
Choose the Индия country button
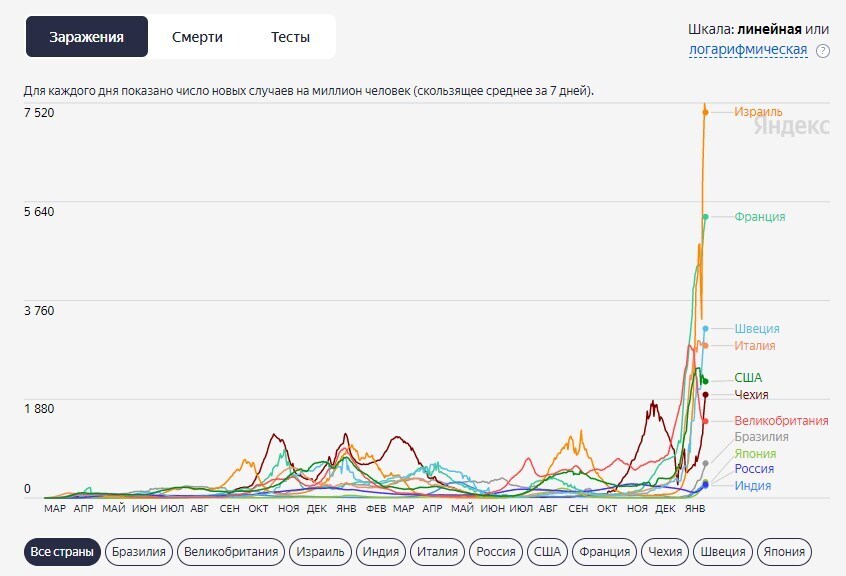click(381, 551)
